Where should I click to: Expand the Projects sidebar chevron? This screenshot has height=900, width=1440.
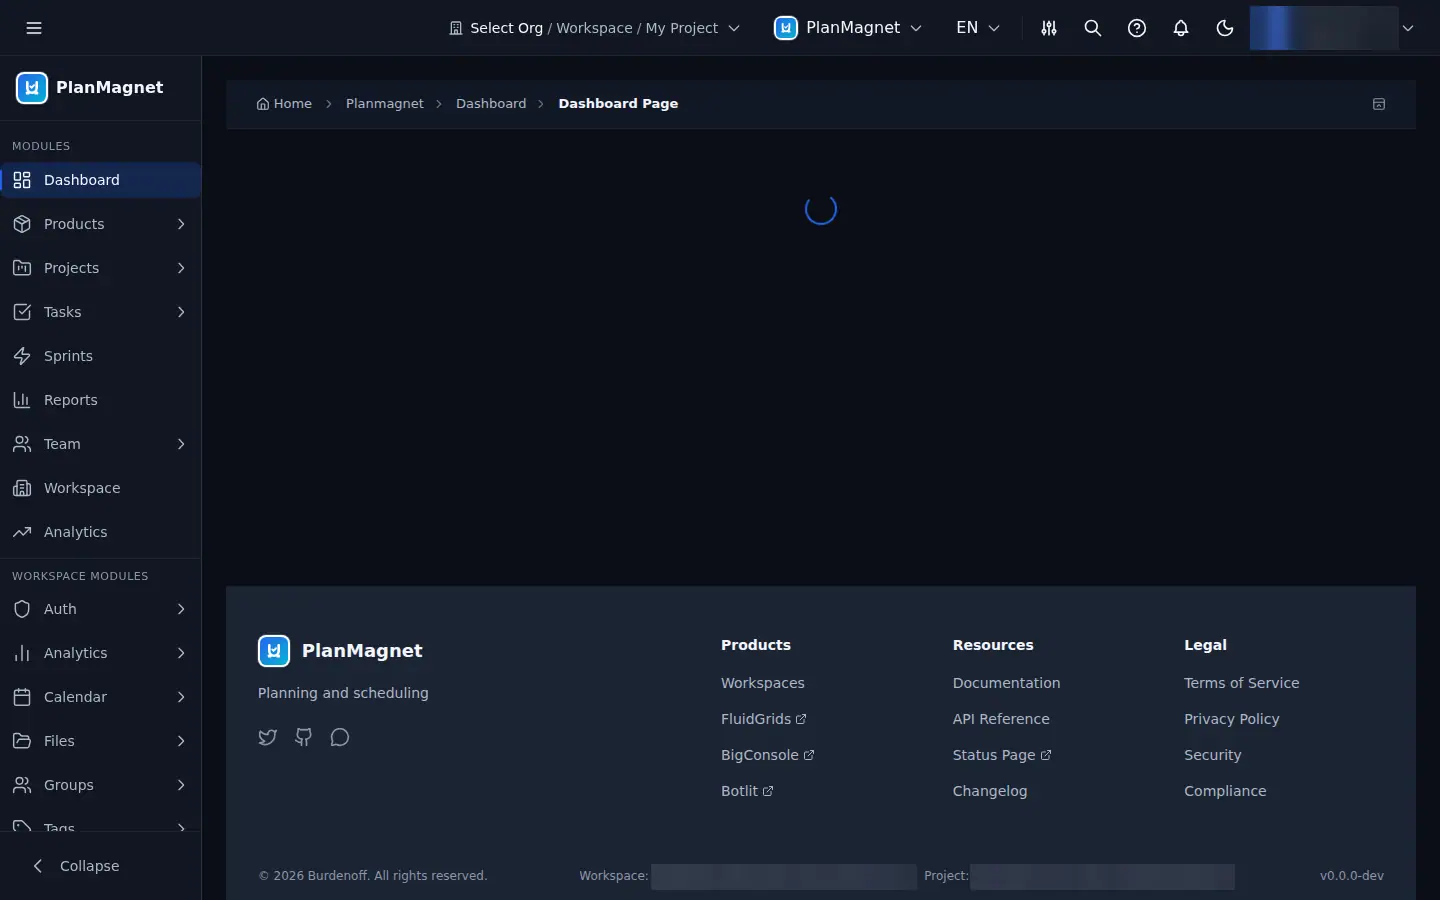(181, 268)
